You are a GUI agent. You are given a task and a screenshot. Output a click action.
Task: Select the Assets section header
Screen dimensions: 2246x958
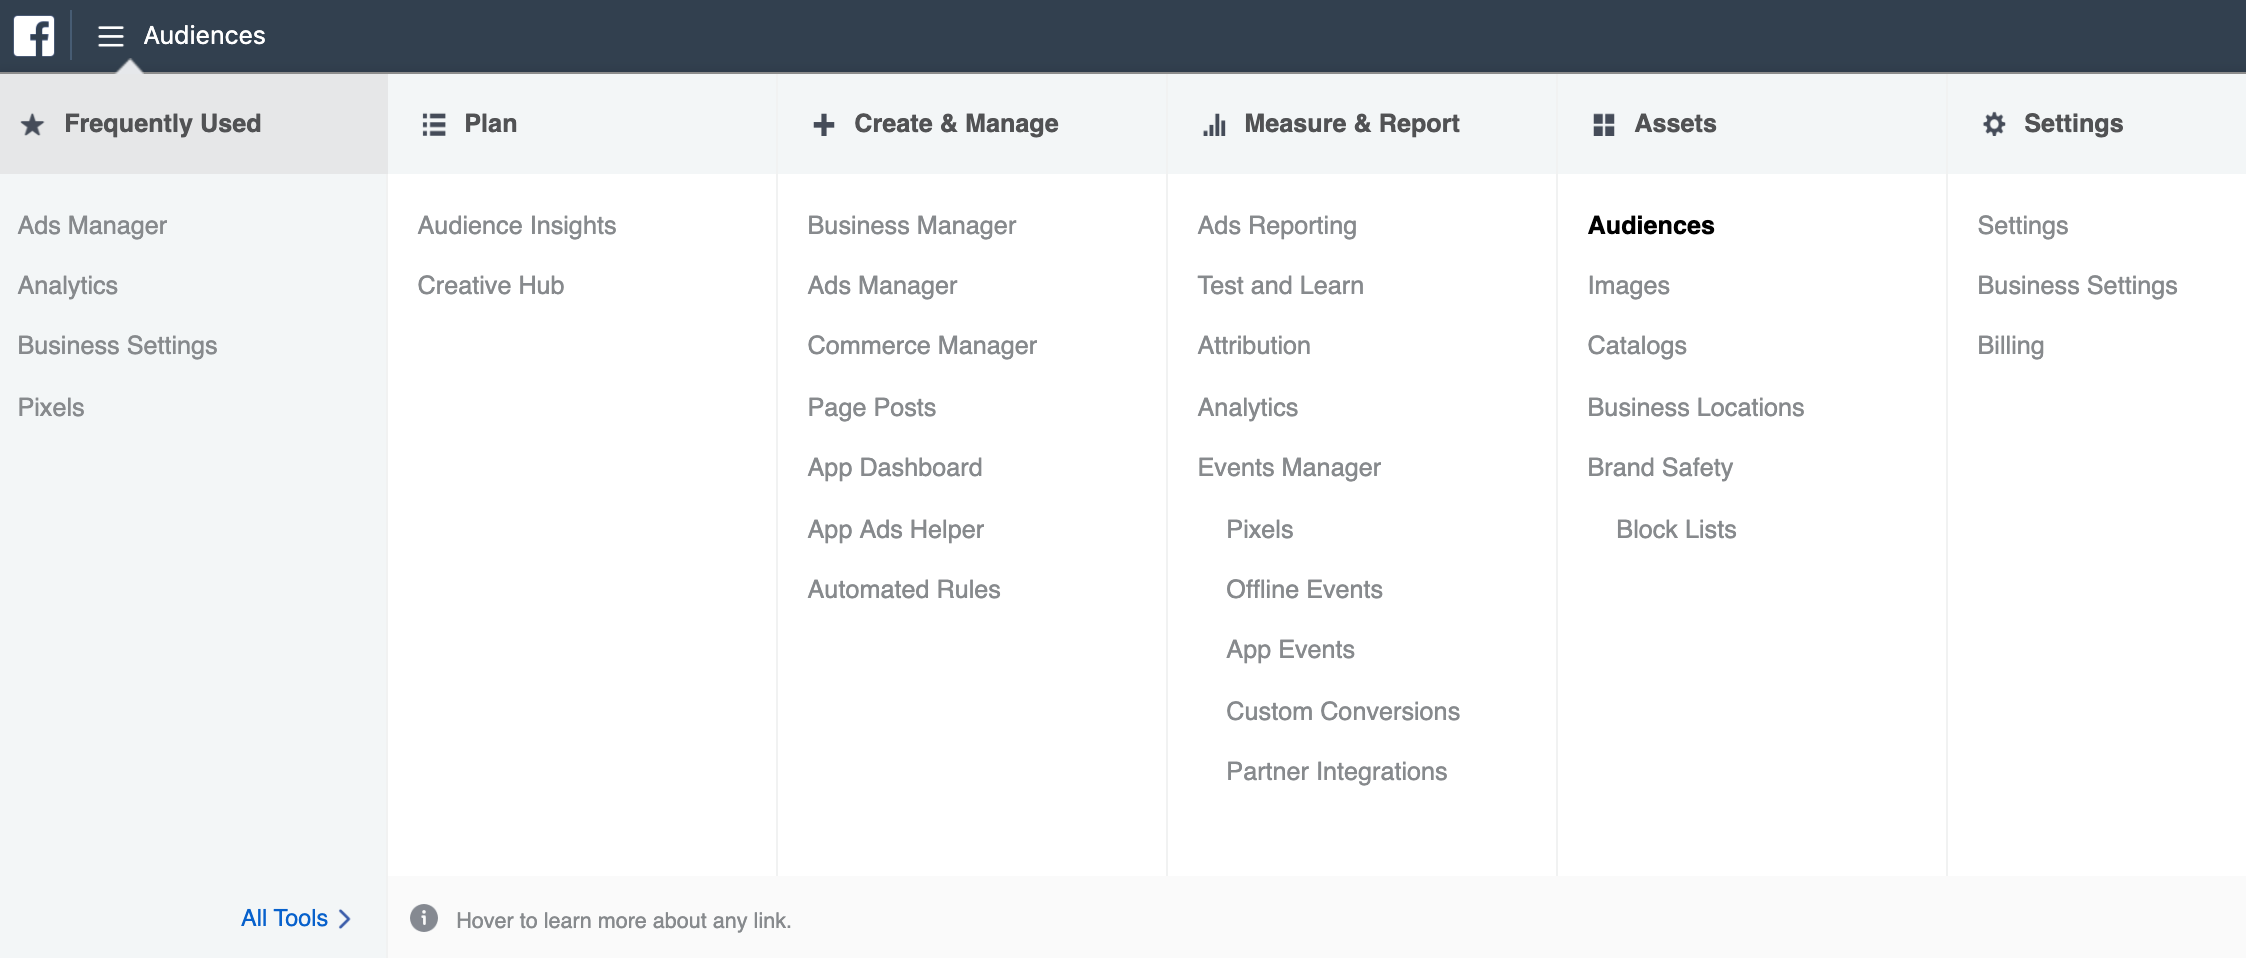(x=1675, y=123)
